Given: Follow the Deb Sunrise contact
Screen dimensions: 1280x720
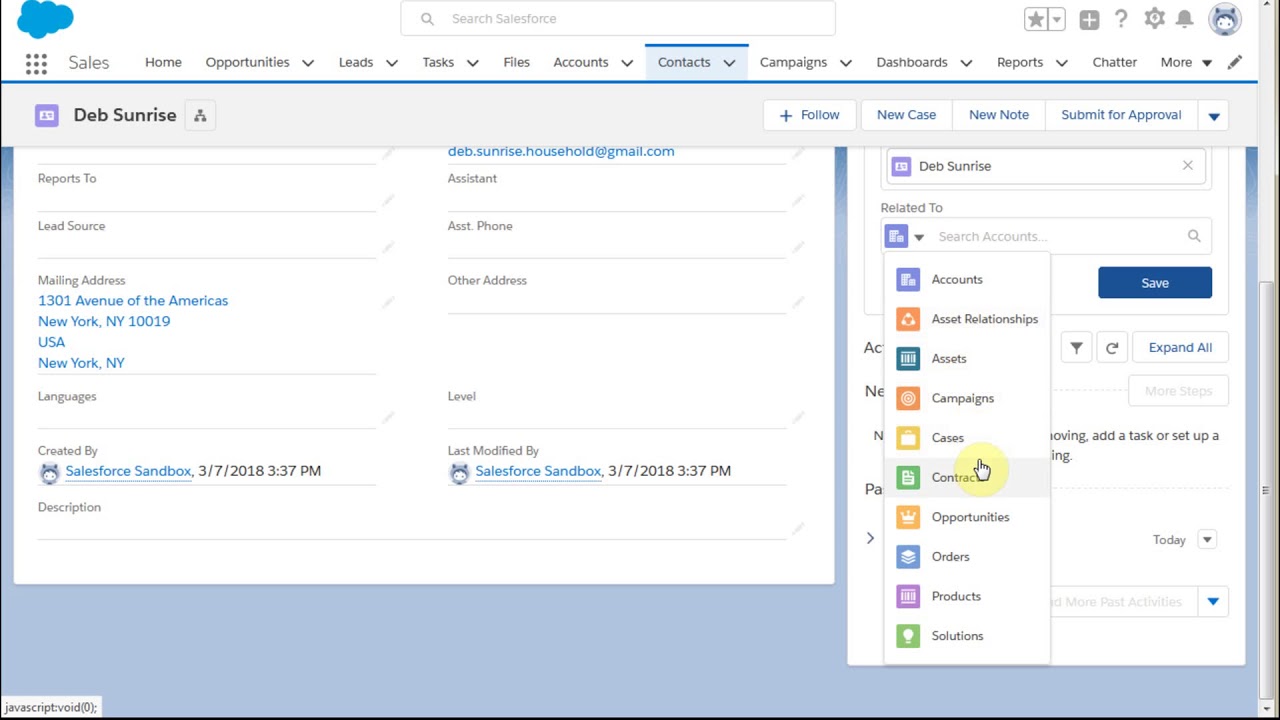Looking at the screenshot, I should click(x=809, y=115).
